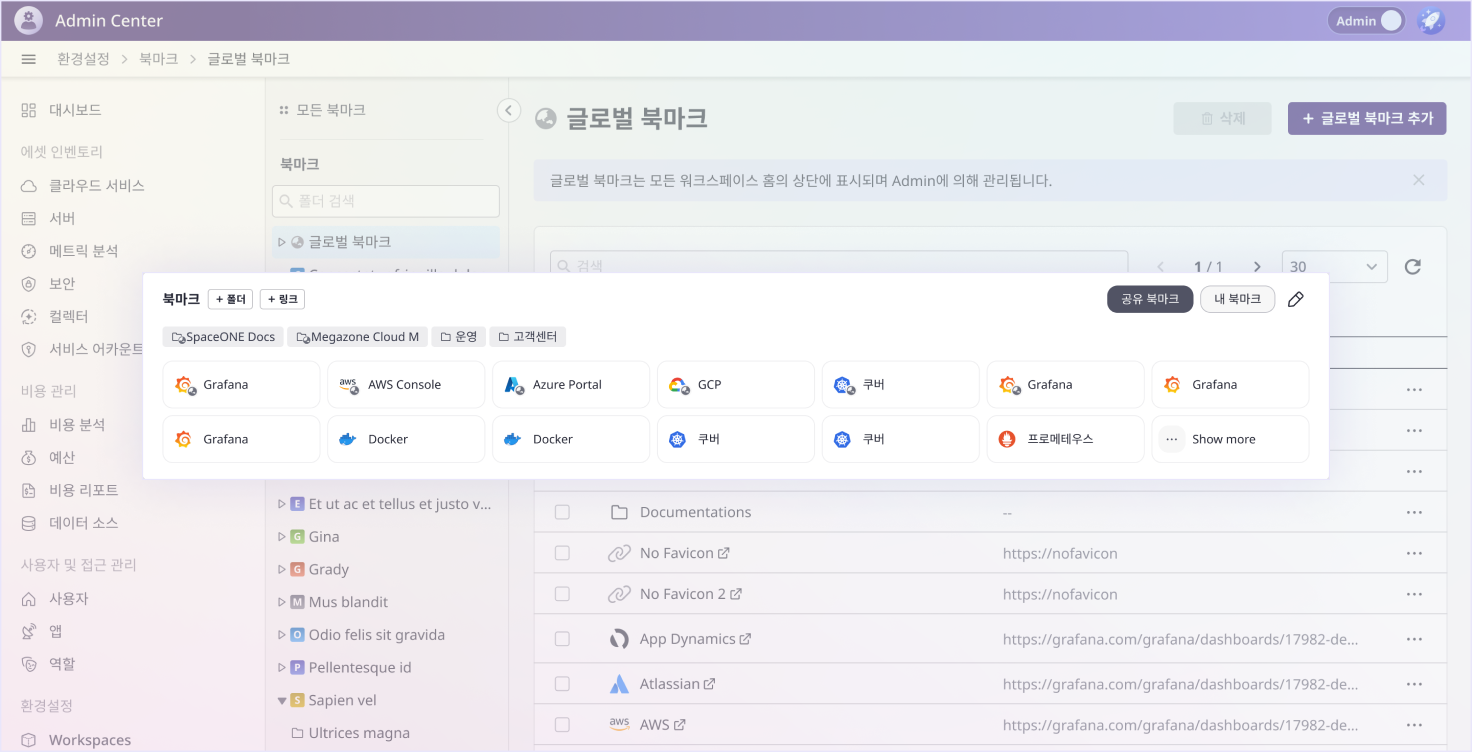Switch to 내 북마크 tab

1237,299
